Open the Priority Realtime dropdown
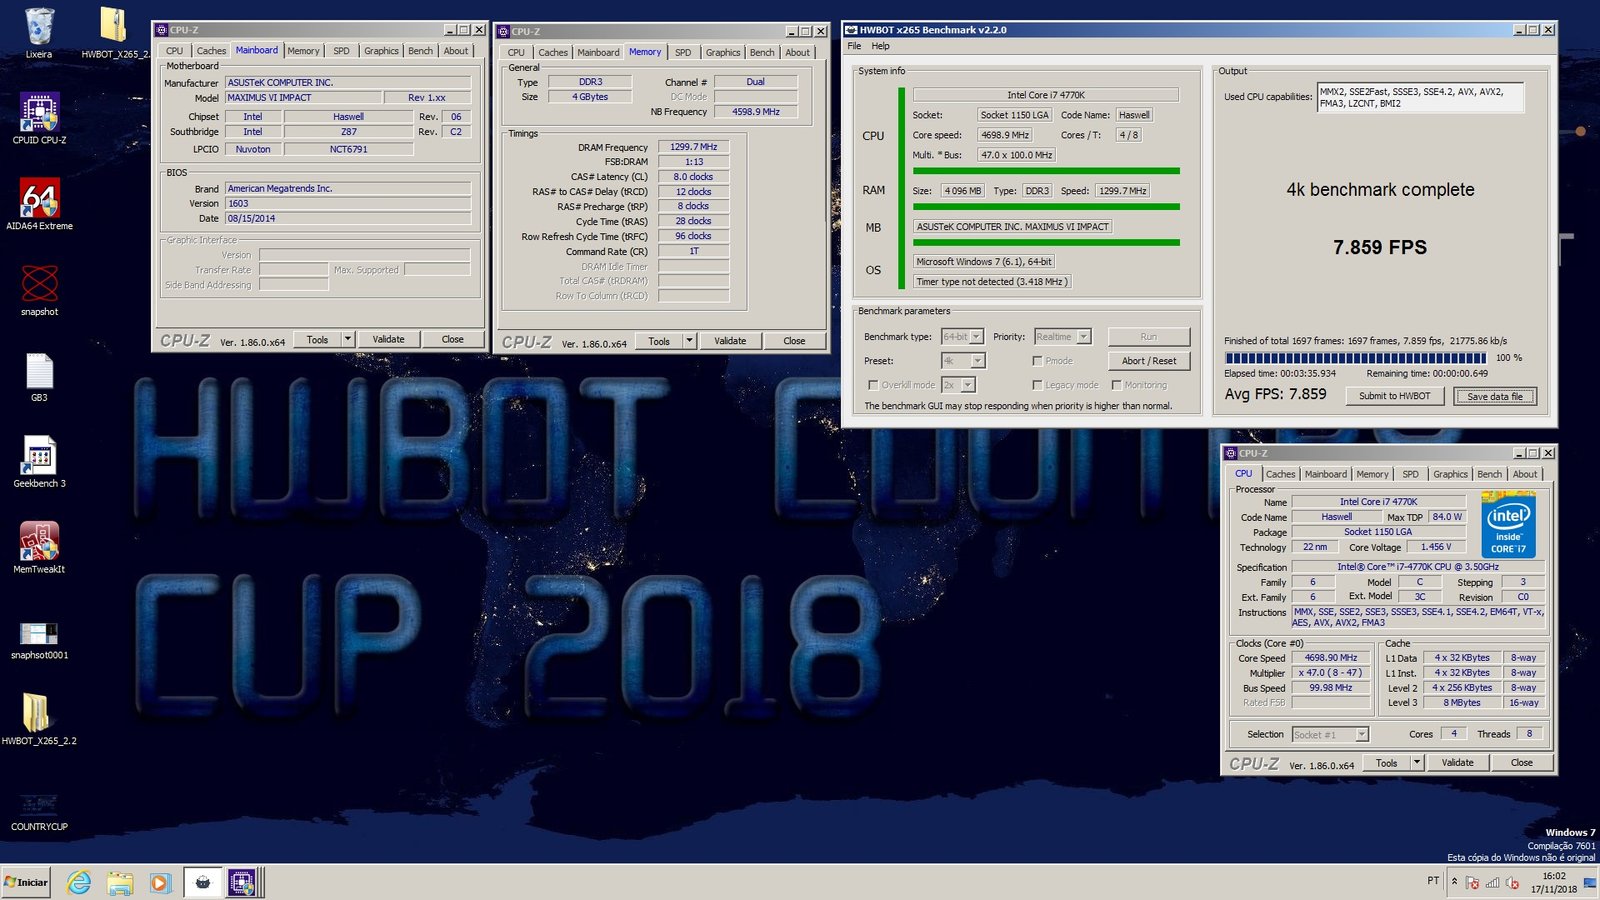The width and height of the screenshot is (1600, 900). tap(1083, 337)
